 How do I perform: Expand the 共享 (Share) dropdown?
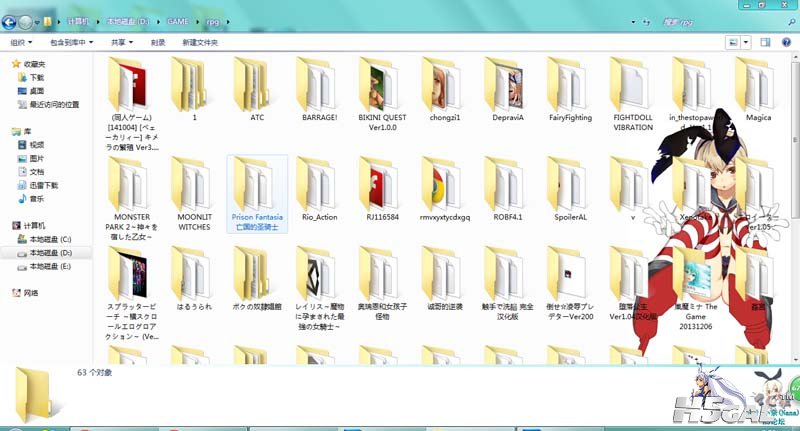tap(122, 43)
